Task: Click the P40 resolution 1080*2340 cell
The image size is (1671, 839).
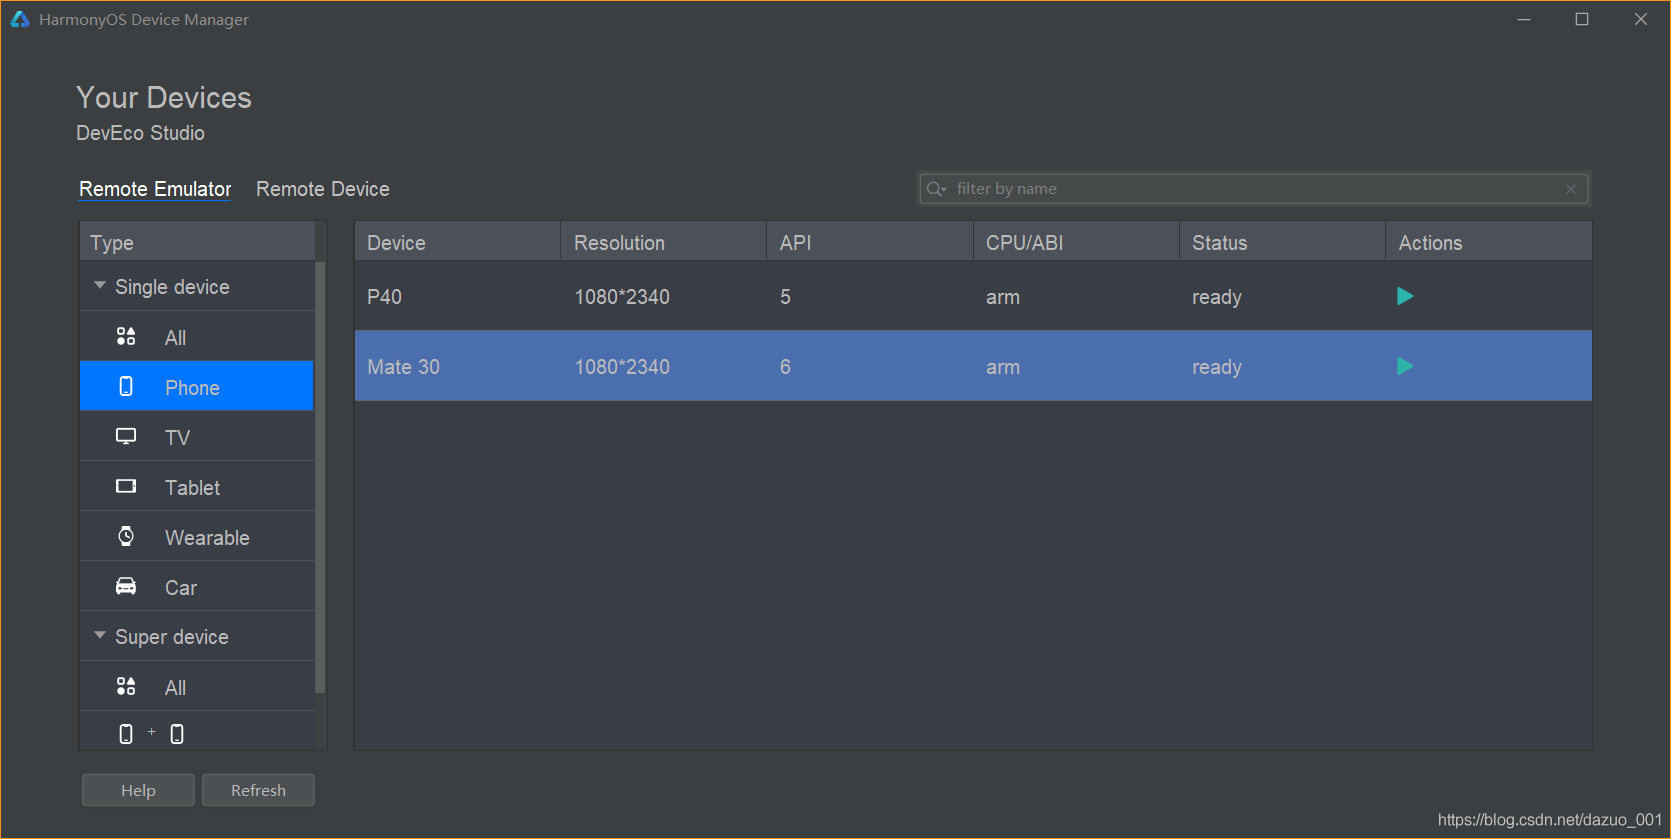Action: (x=622, y=297)
